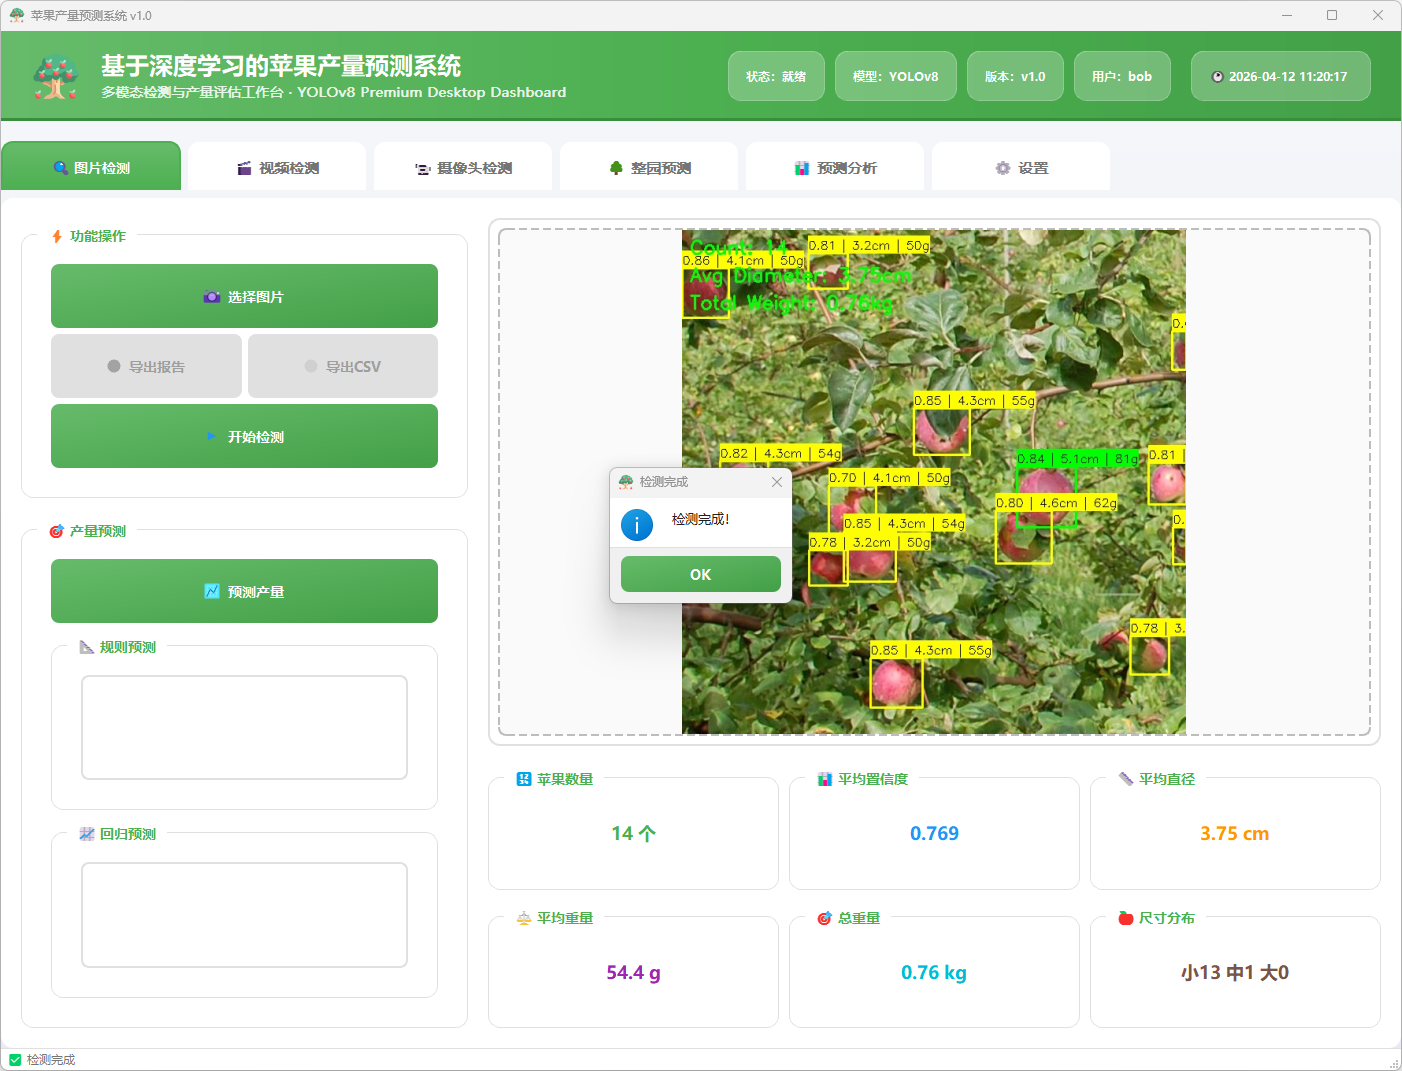Click the chart icon on 预测产量
Viewport: 1402px width, 1071px height.
point(211,592)
